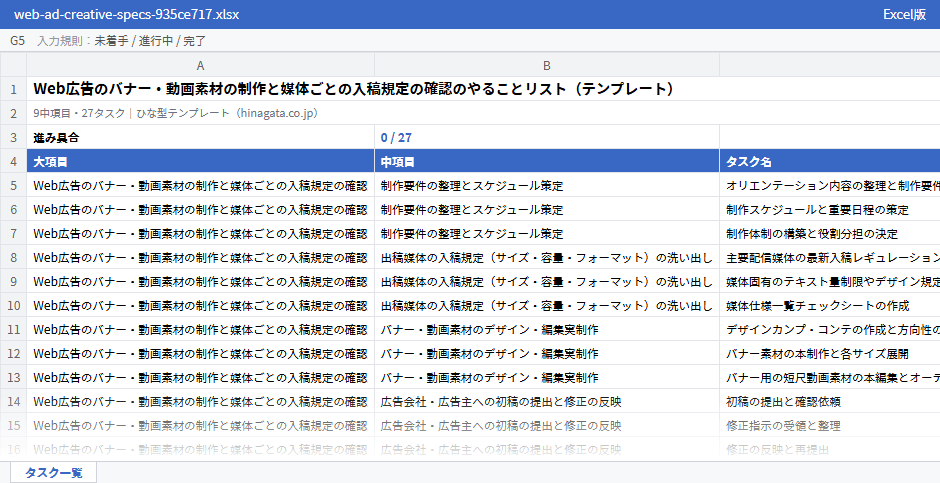Image resolution: width=940 pixels, height=483 pixels.
Task: Click the select-all corner box
Action: [13, 65]
